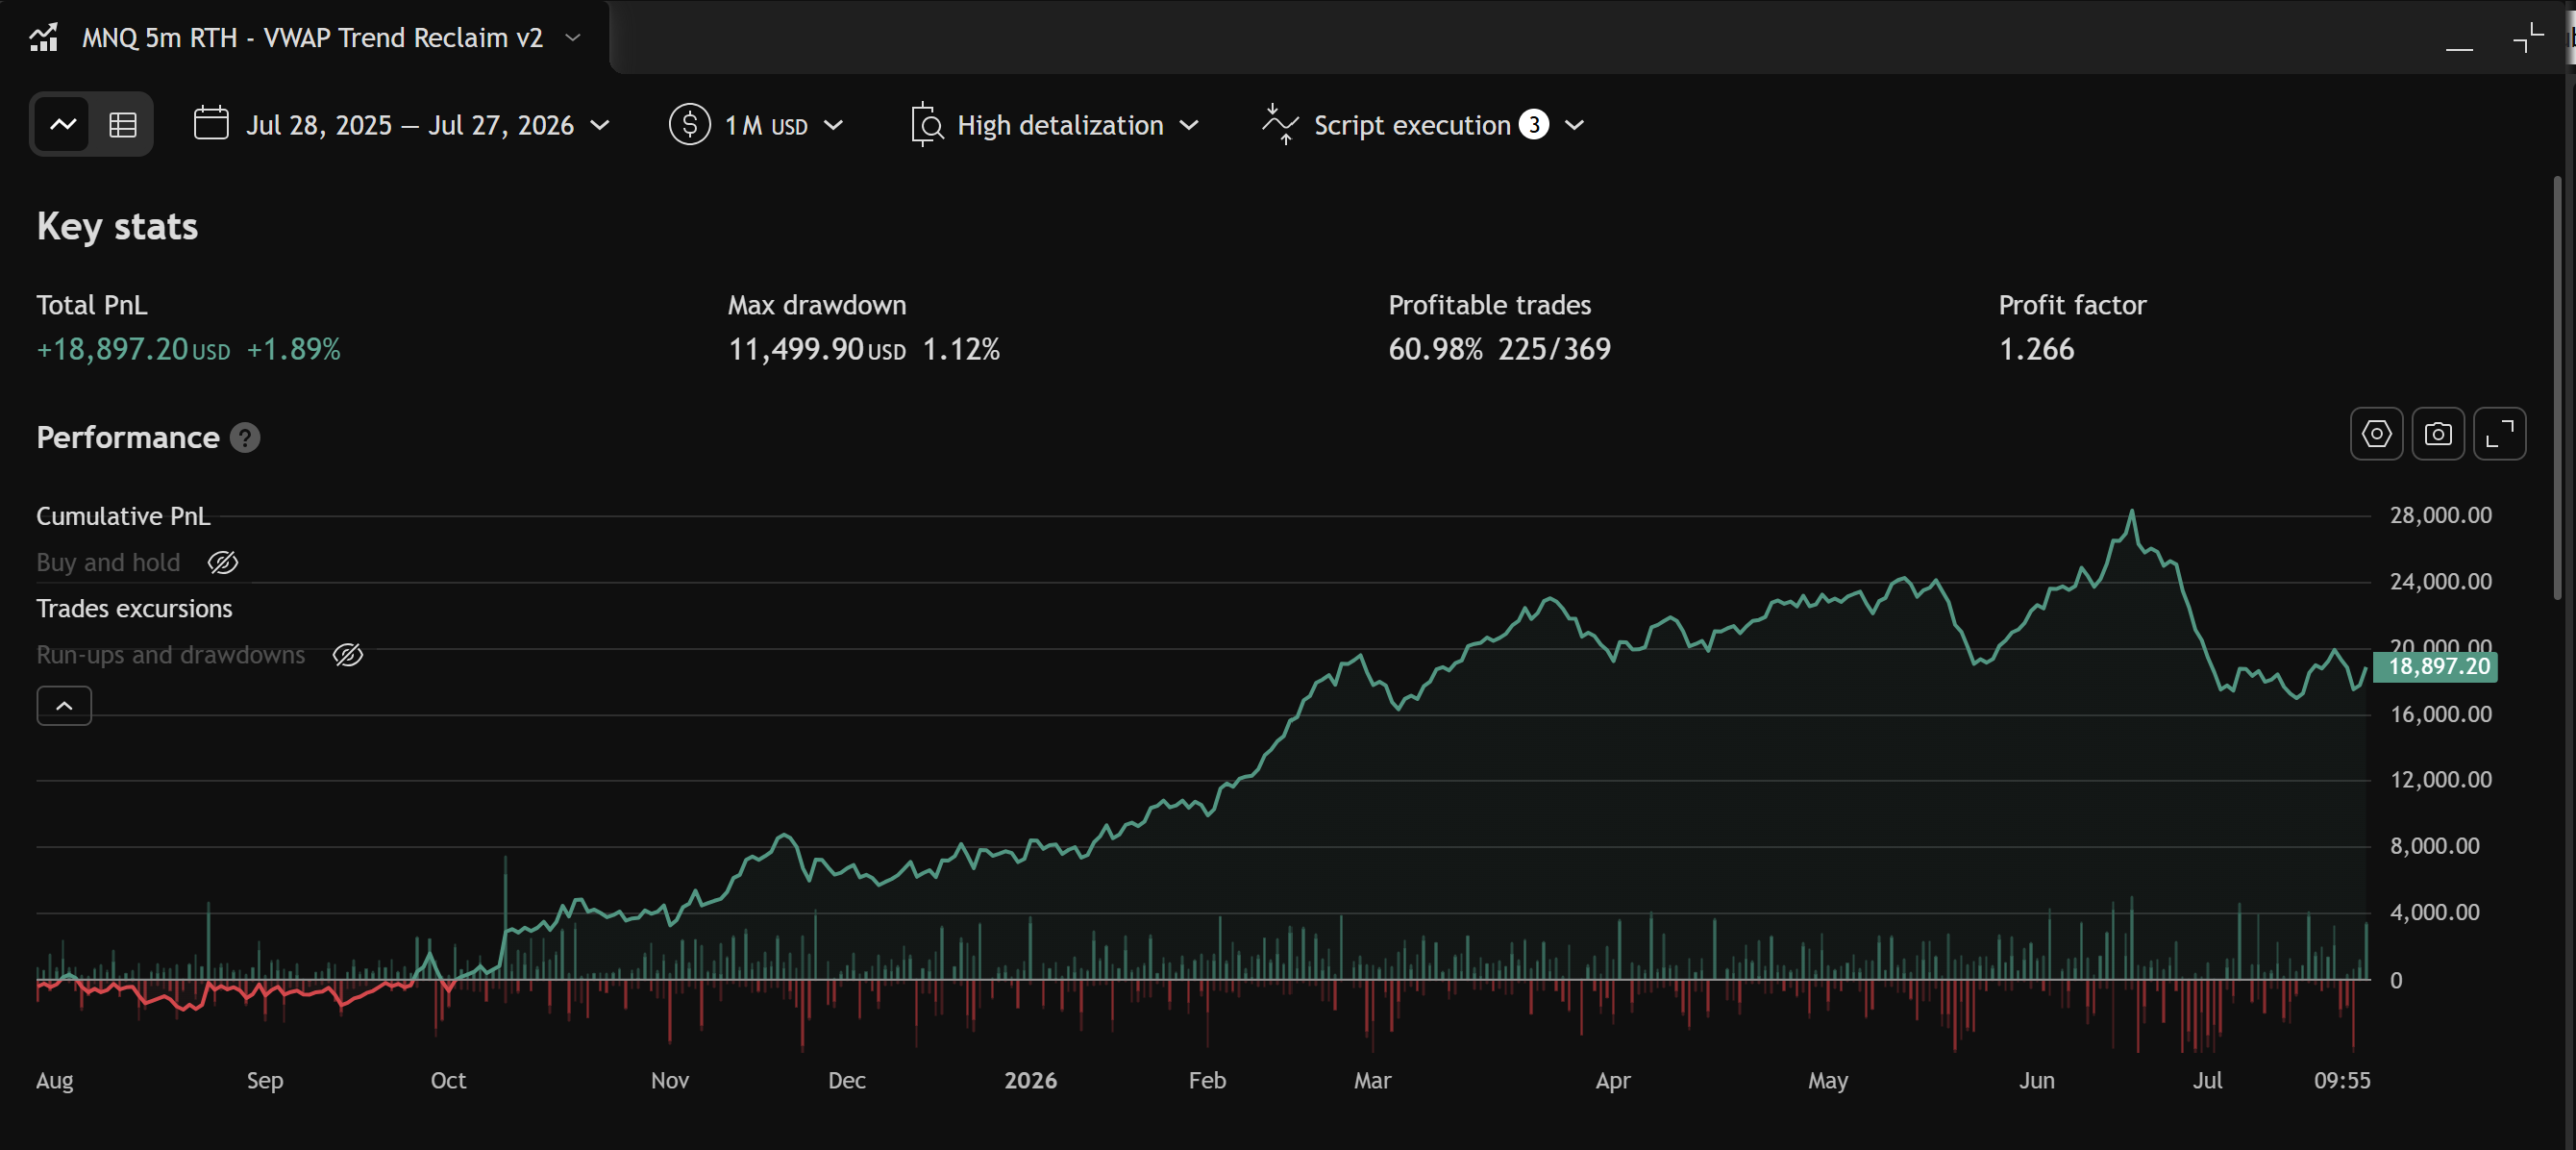Click the High detalization magnifier icon
The height and width of the screenshot is (1150, 2576).
[x=927, y=125]
